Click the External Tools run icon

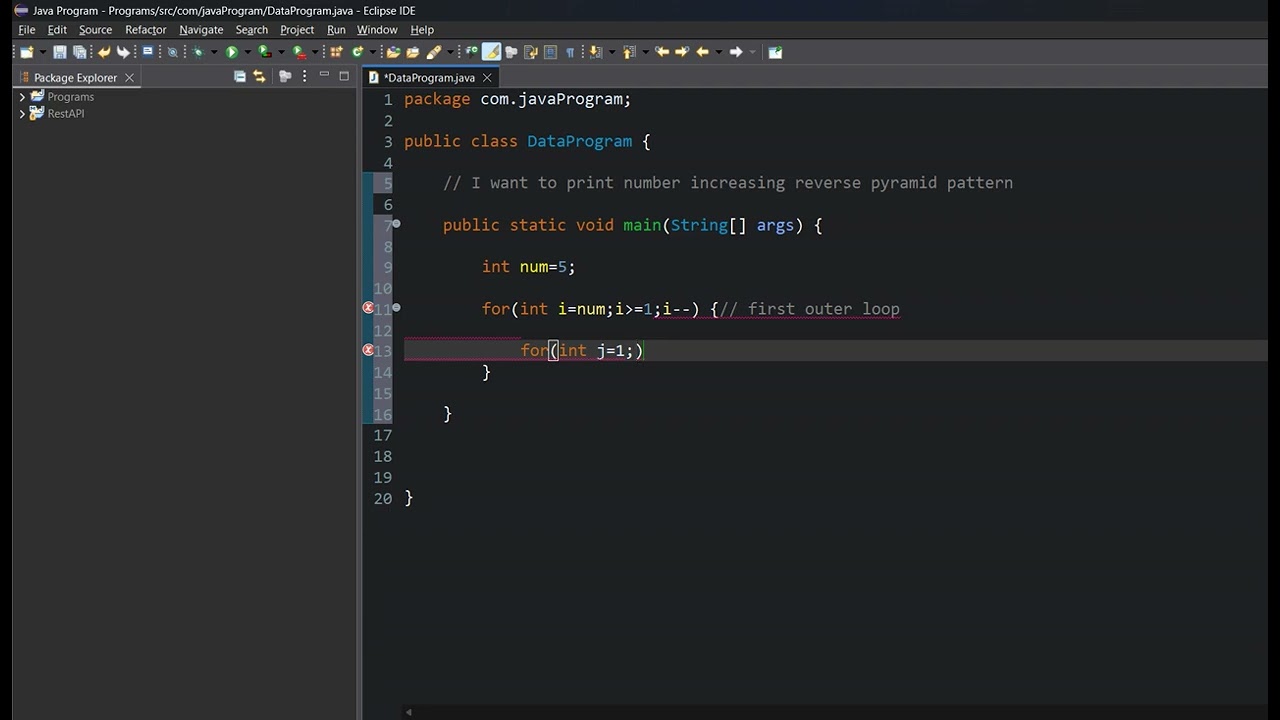pyautogui.click(x=299, y=52)
